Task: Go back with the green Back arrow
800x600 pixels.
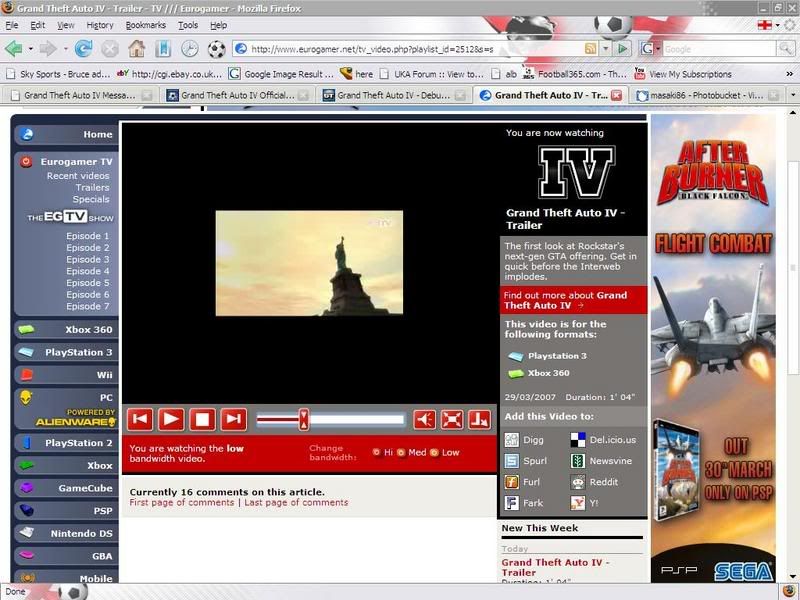Action: (14, 49)
